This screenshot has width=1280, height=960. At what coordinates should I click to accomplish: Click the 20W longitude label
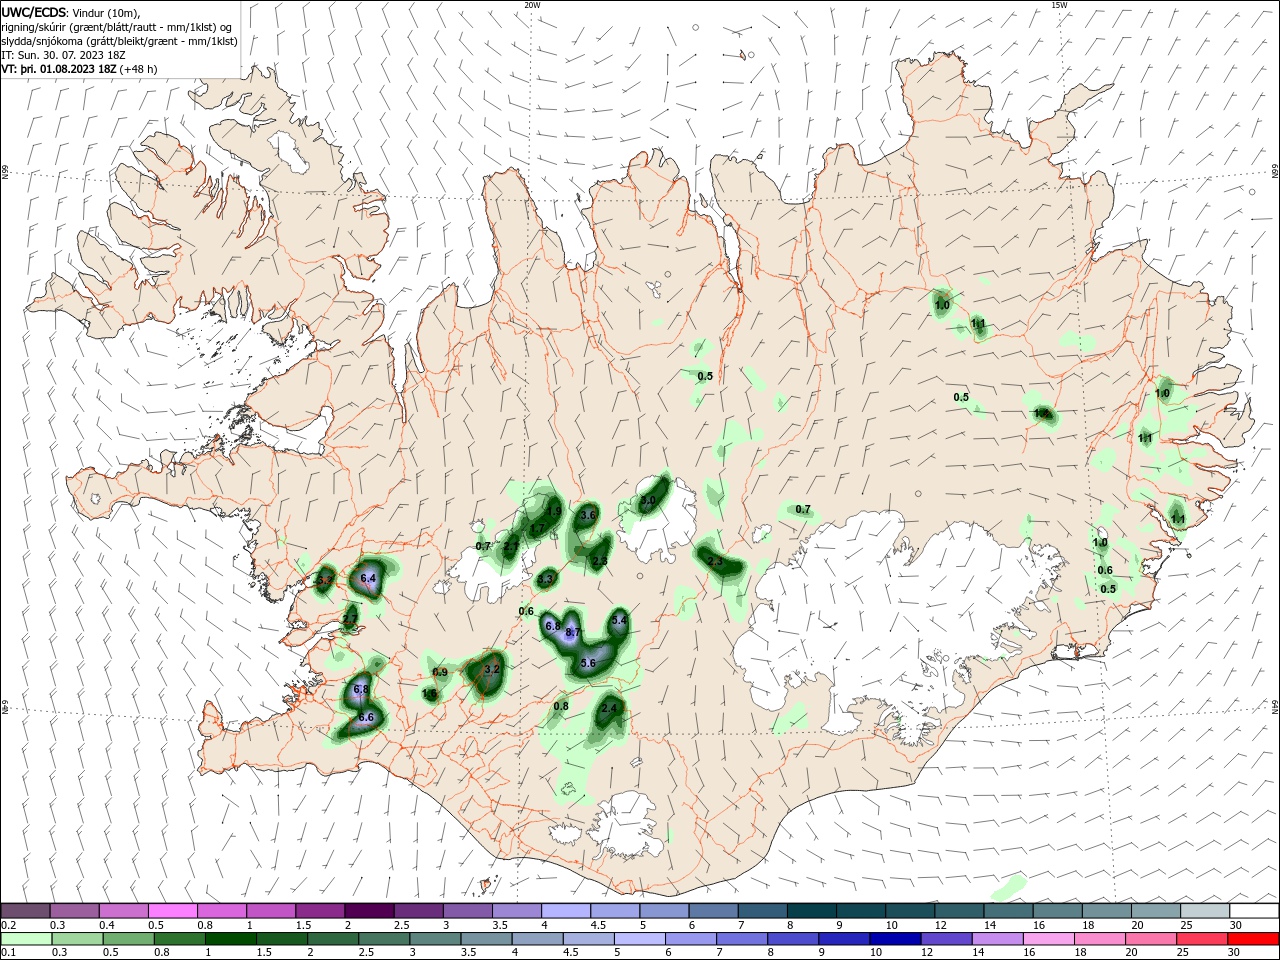pyautogui.click(x=532, y=5)
